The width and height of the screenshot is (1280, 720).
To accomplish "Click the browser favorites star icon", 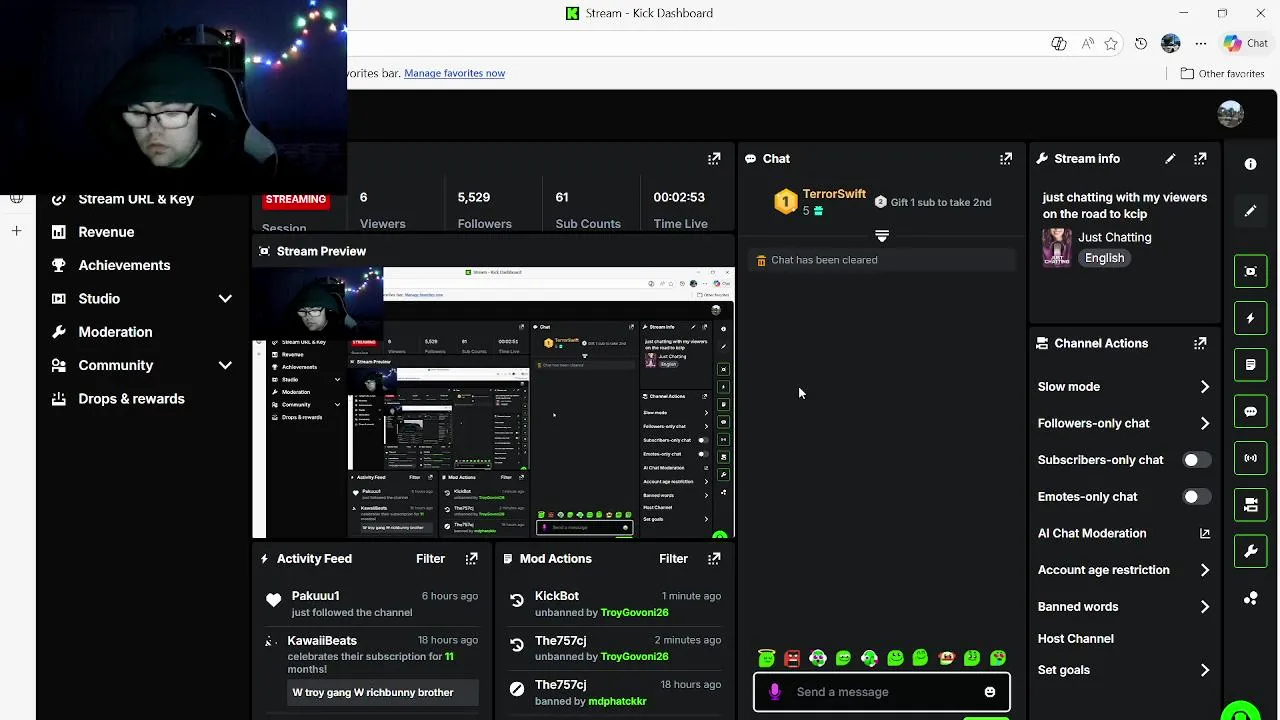I will [x=1111, y=44].
